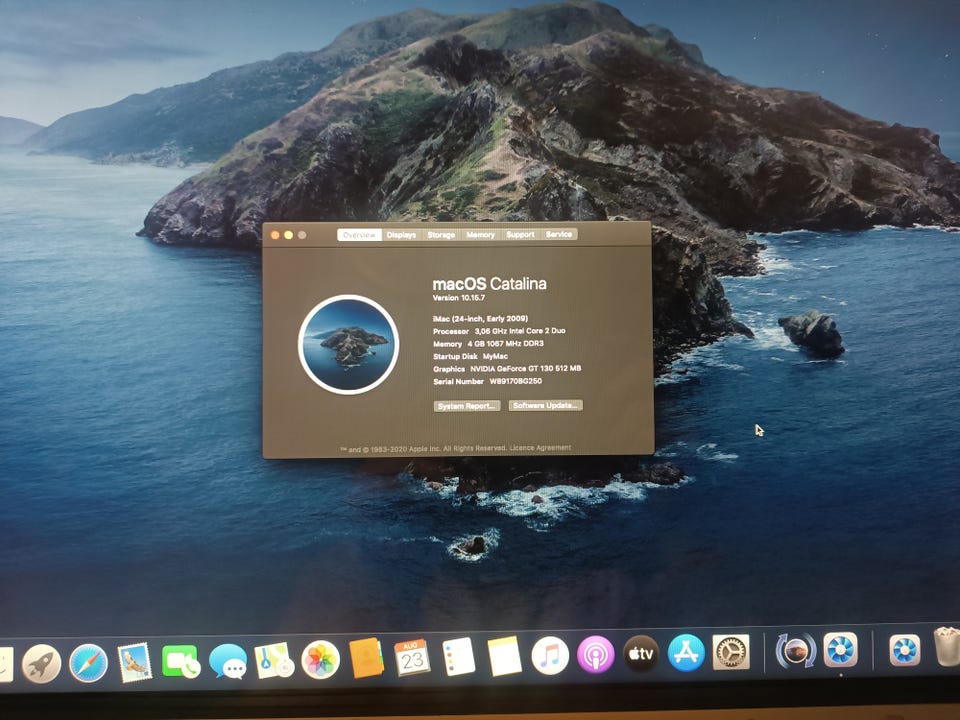This screenshot has width=960, height=720.
Task: Click the fan control icon beside the Trash
Action: pyautogui.click(x=905, y=650)
